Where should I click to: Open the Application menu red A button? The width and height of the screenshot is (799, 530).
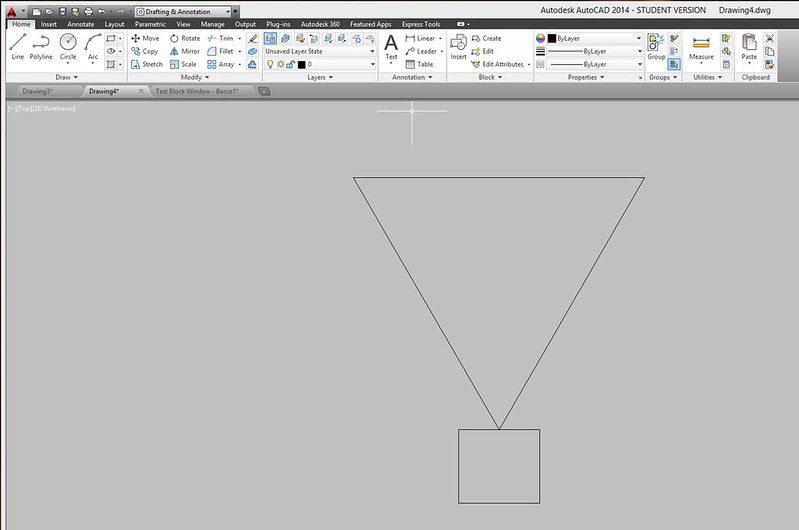tap(12, 11)
